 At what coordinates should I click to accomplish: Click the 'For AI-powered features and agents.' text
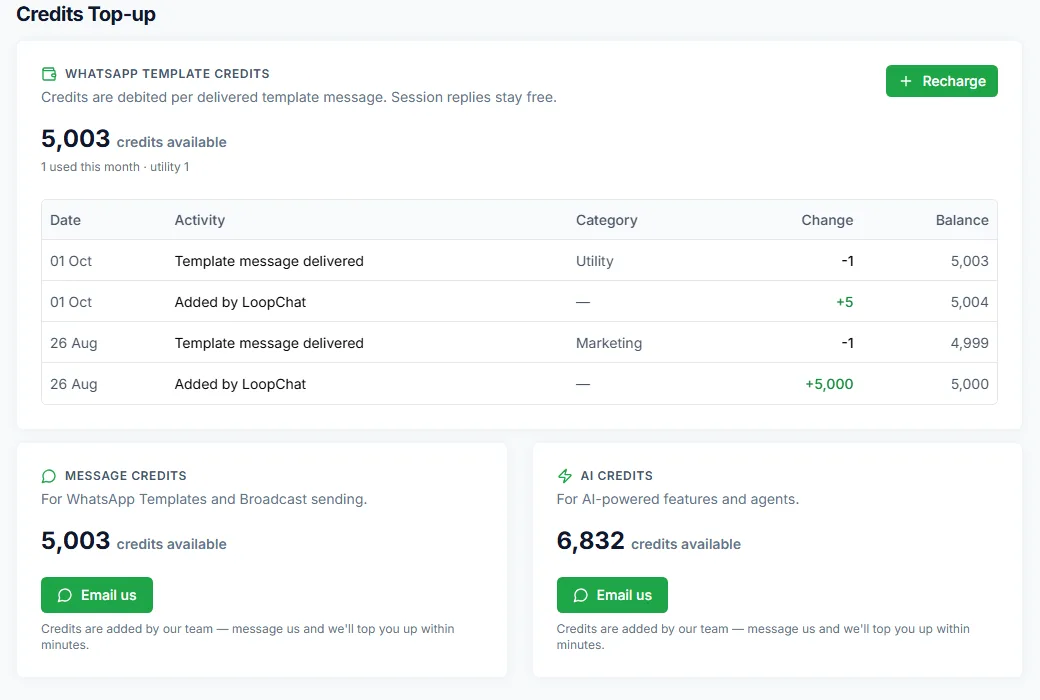(677, 499)
